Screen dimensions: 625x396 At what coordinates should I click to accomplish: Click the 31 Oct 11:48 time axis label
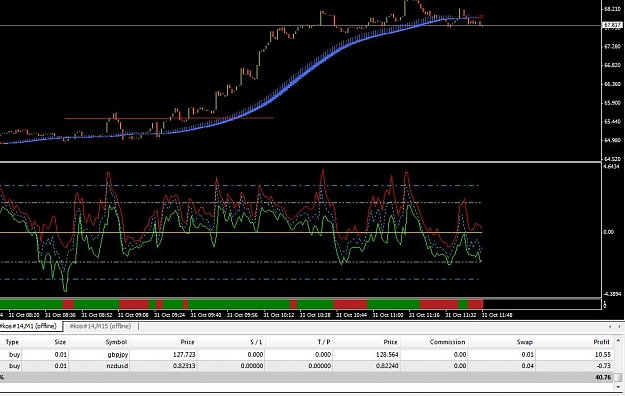point(497,315)
